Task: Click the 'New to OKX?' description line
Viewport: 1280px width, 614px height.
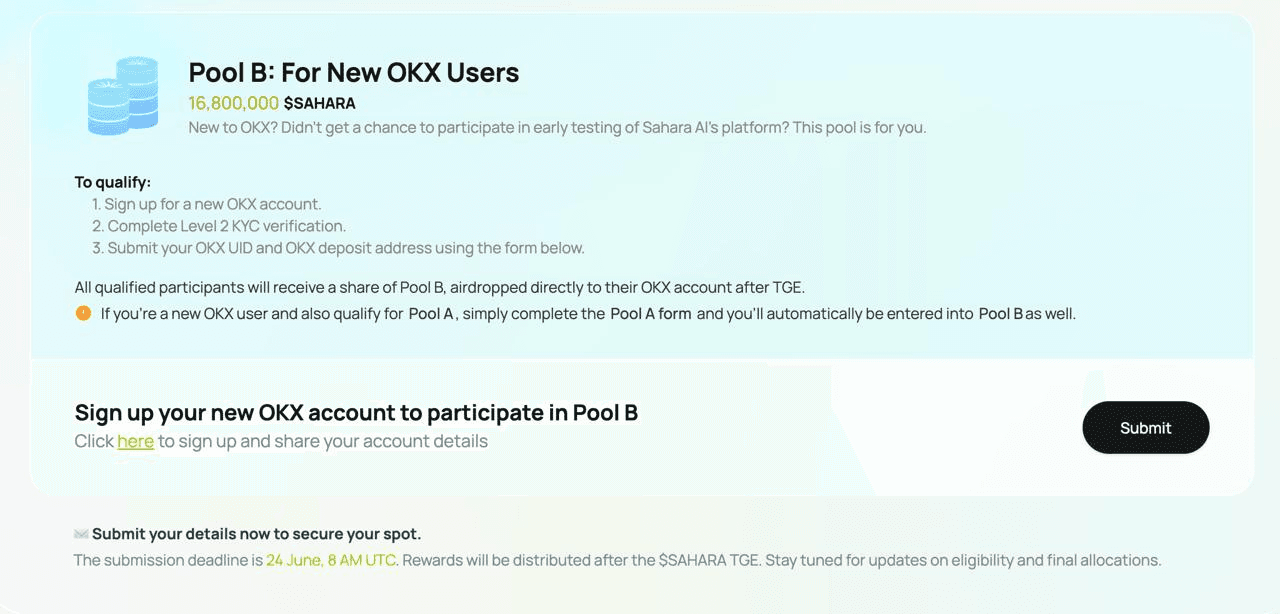Action: coord(557,128)
